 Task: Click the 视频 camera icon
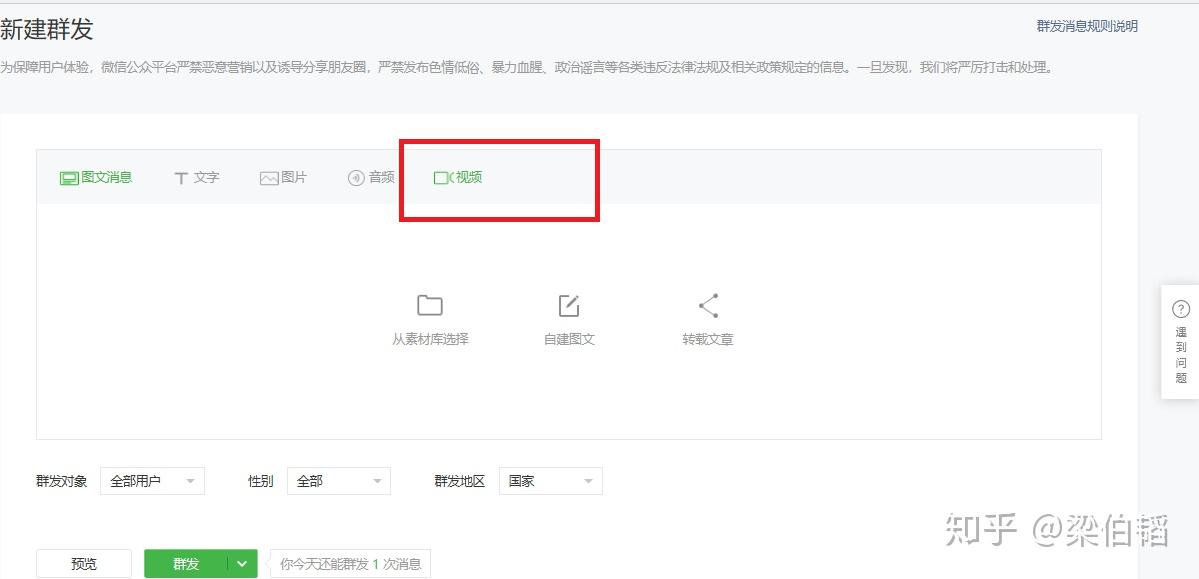coord(443,177)
